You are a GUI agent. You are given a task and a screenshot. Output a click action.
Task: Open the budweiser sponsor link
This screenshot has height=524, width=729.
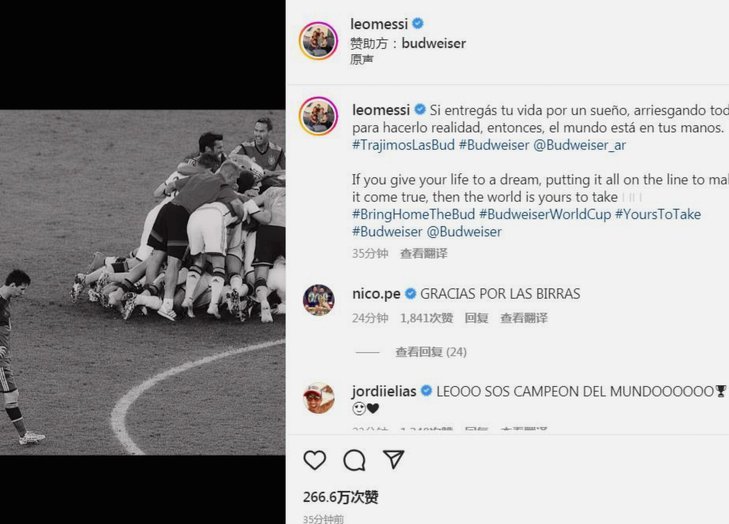(433, 43)
